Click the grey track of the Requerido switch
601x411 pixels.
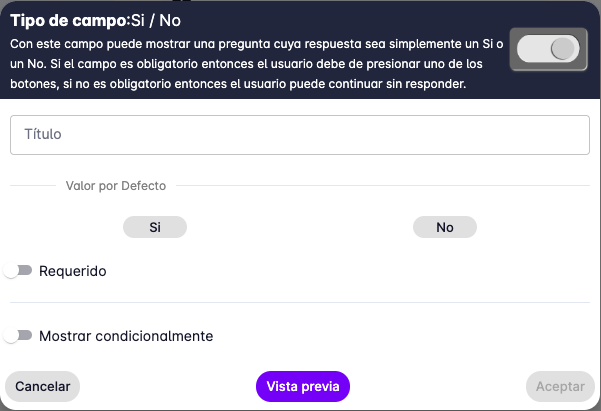25,270
